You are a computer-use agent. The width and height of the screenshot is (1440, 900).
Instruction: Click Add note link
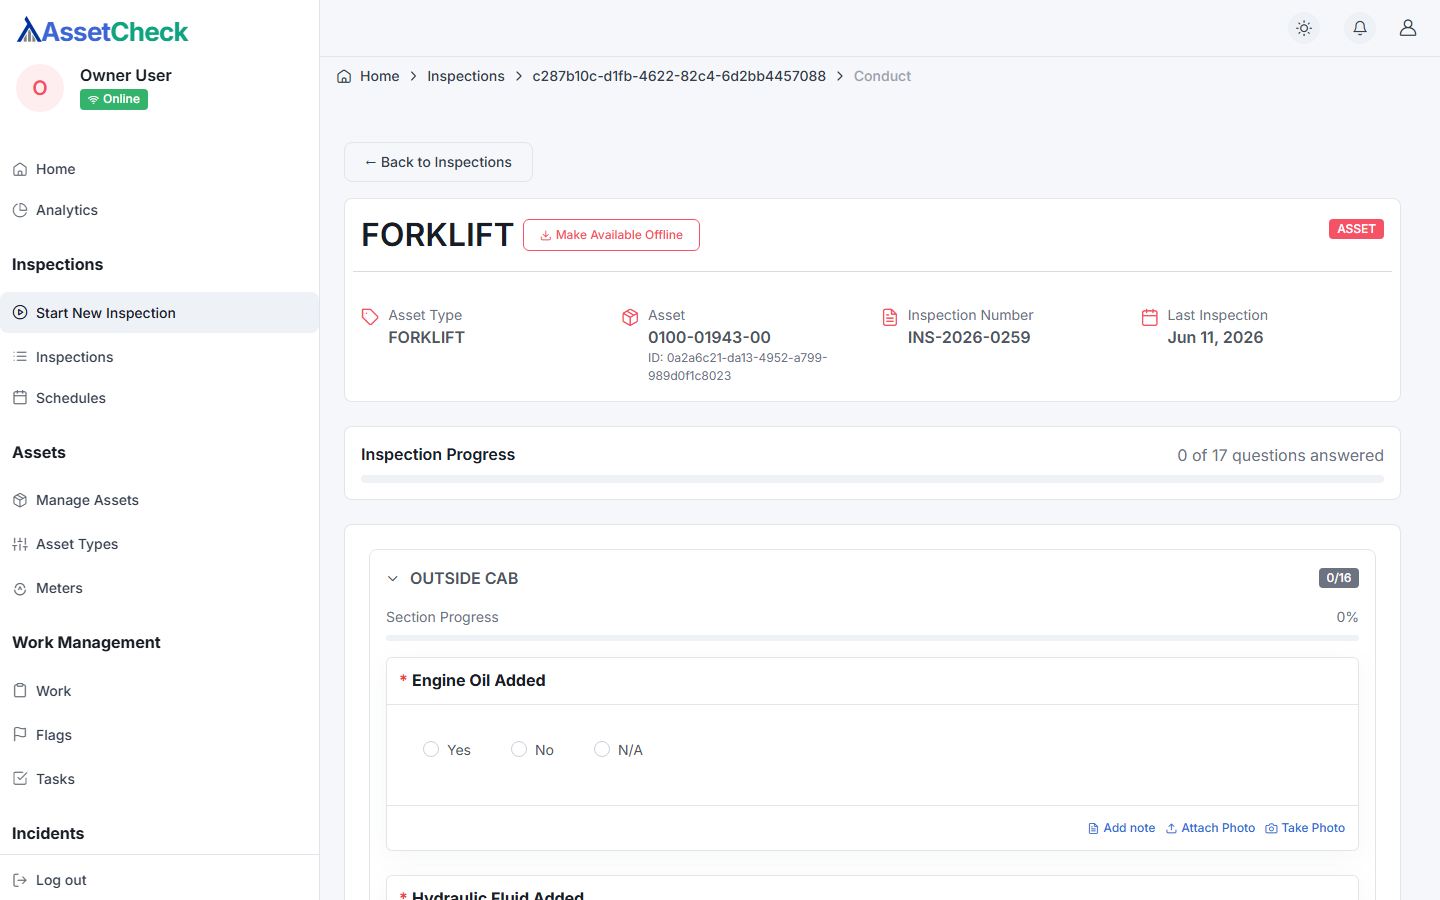pyautogui.click(x=1121, y=828)
